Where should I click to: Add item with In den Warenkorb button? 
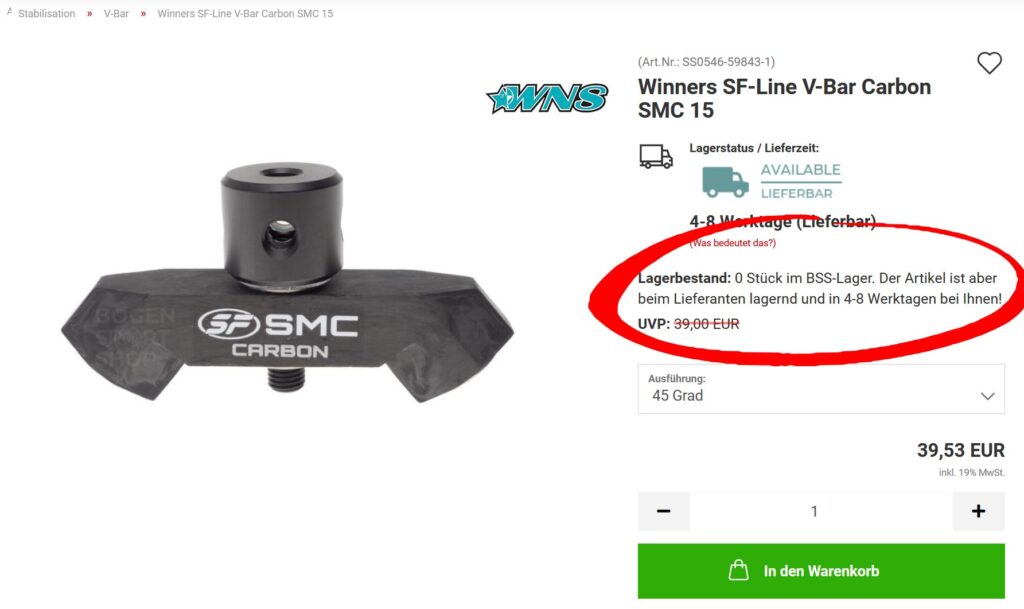point(821,571)
